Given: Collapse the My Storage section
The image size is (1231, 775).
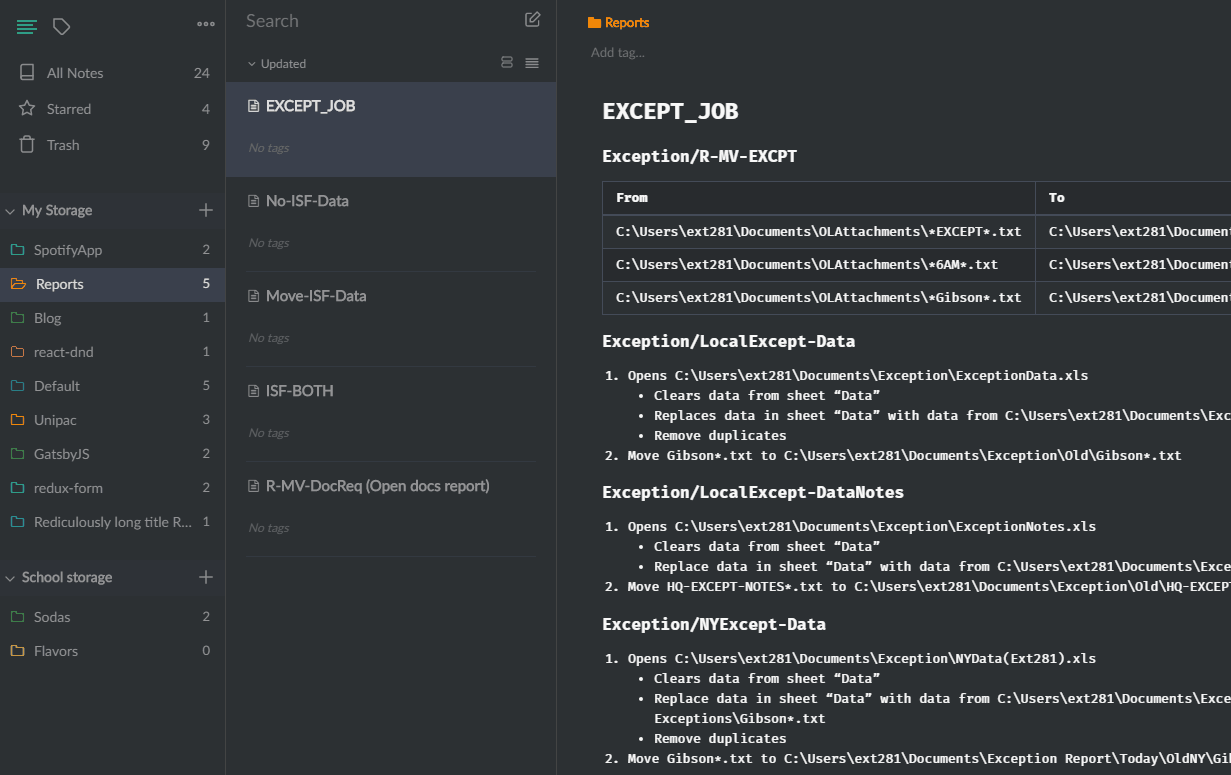Looking at the screenshot, I should [11, 211].
